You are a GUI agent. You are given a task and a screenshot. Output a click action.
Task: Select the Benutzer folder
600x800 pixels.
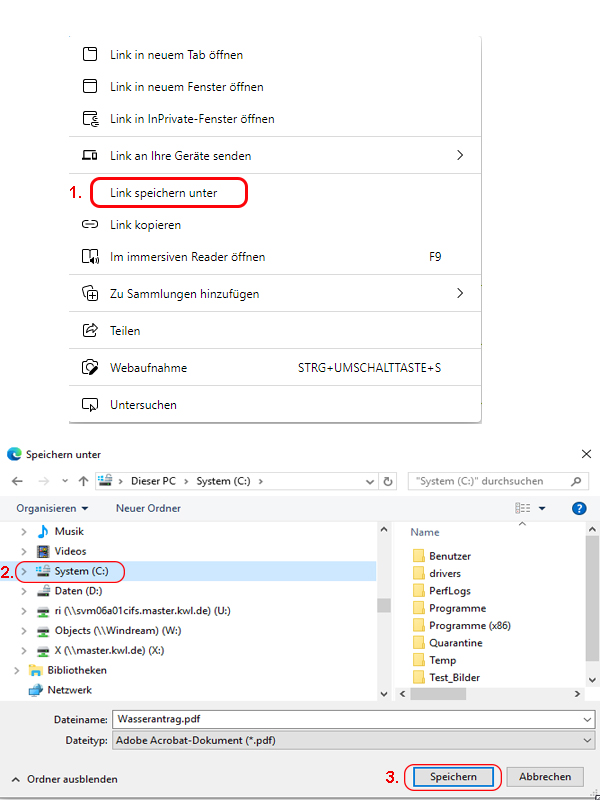coord(449,556)
